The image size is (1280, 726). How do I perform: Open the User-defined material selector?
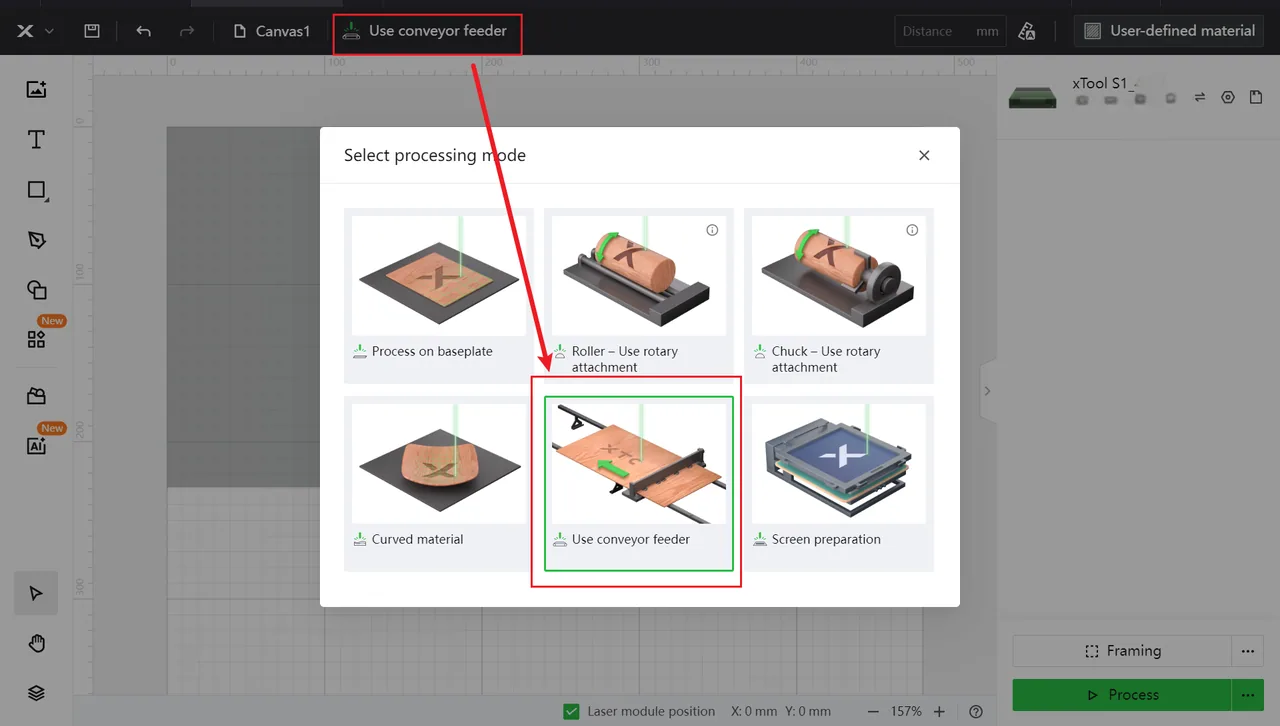tap(1170, 31)
